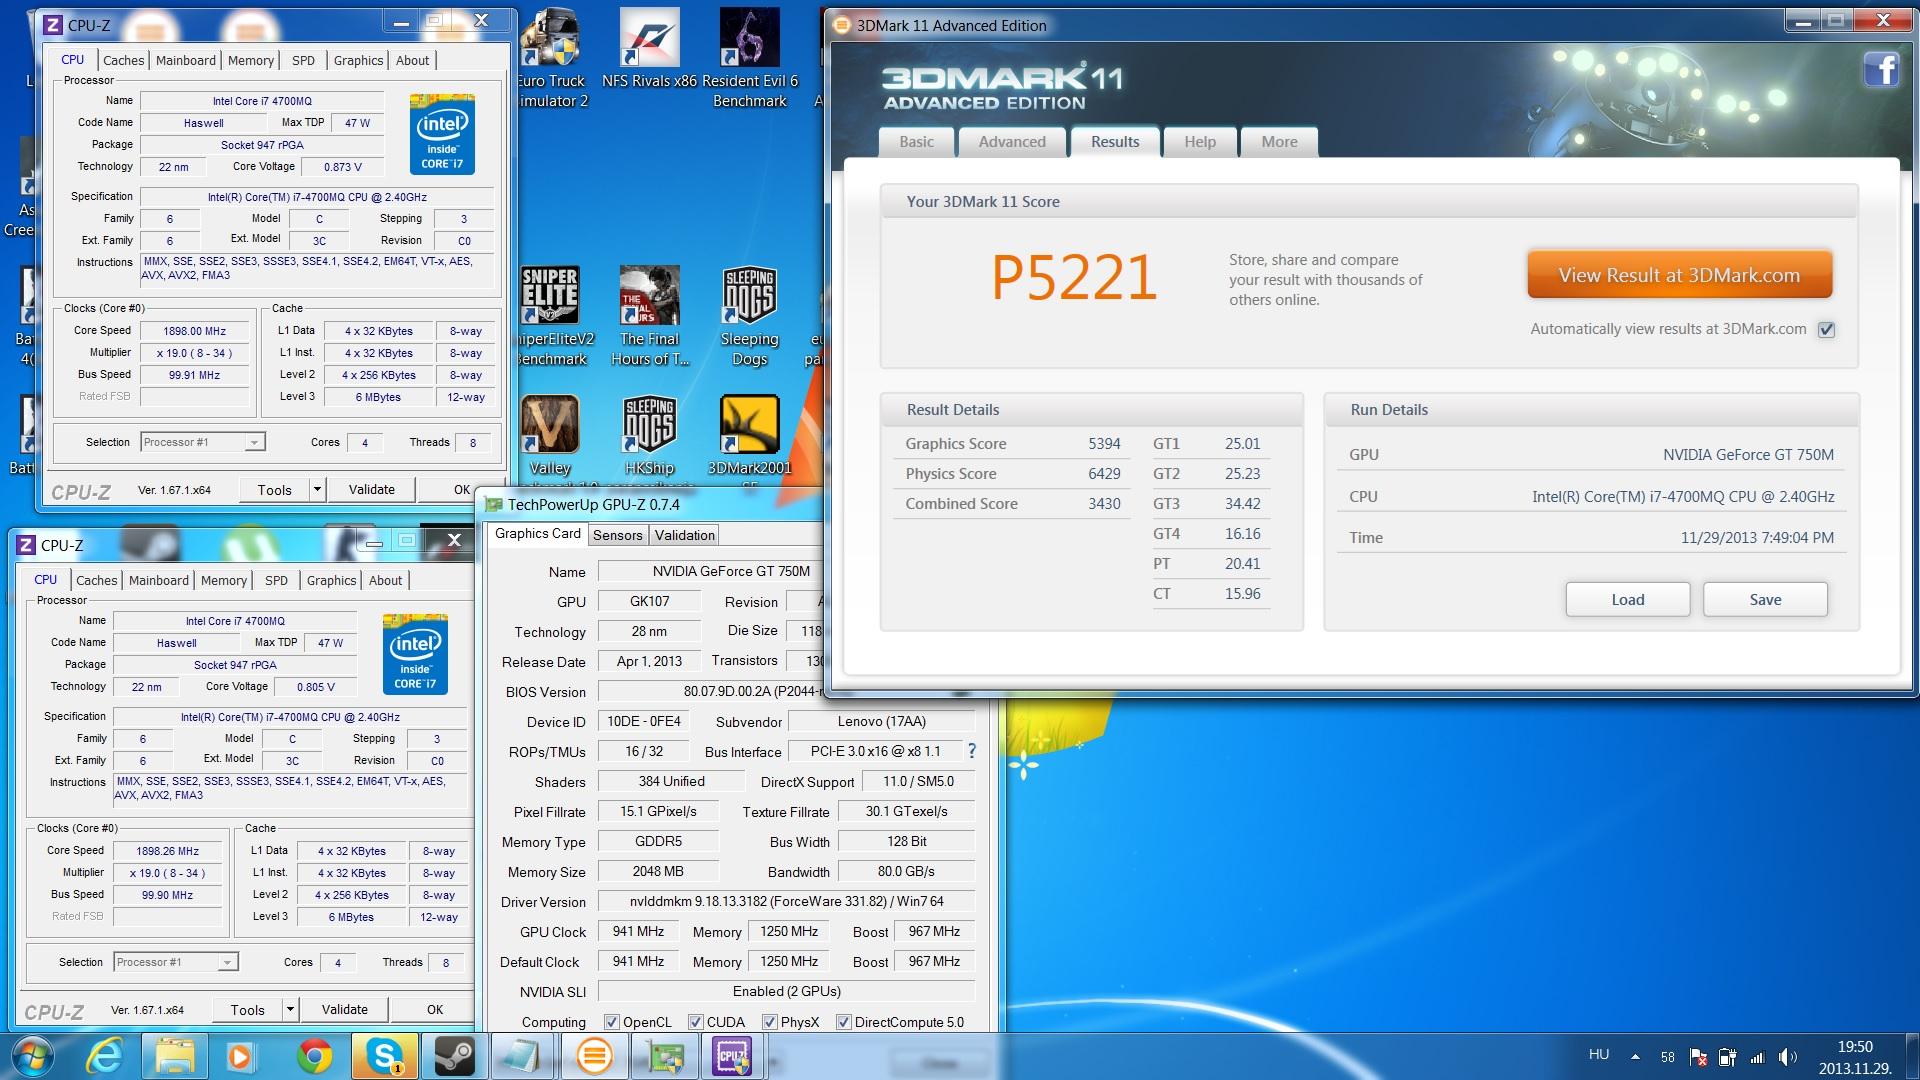The height and width of the screenshot is (1080, 1920).
Task: Open Mainboard tab in upper CPU-Z window
Action: (x=186, y=60)
